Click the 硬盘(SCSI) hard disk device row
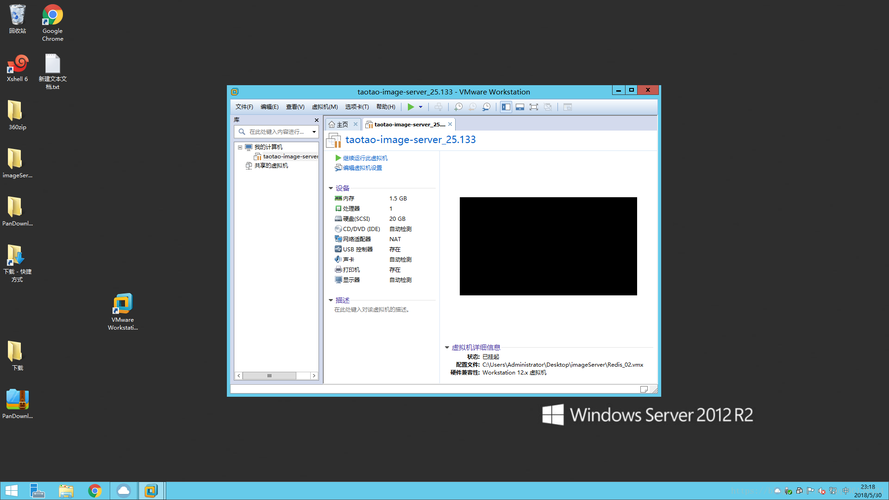The height and width of the screenshot is (500, 889). point(373,219)
